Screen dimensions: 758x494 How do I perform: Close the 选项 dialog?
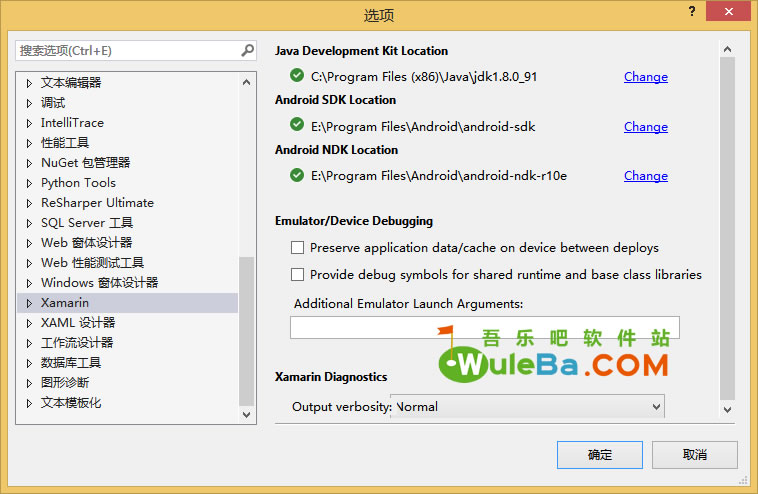[728, 11]
